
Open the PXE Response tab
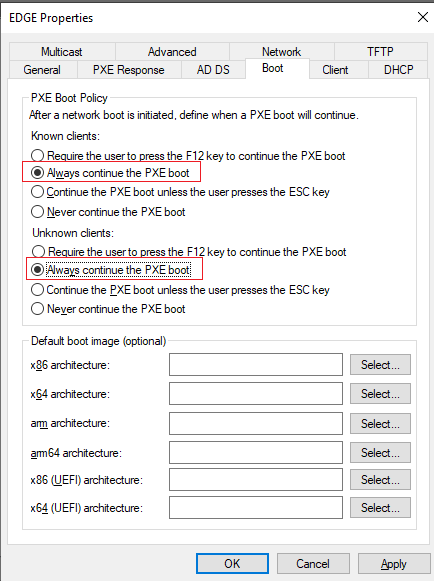[129, 70]
